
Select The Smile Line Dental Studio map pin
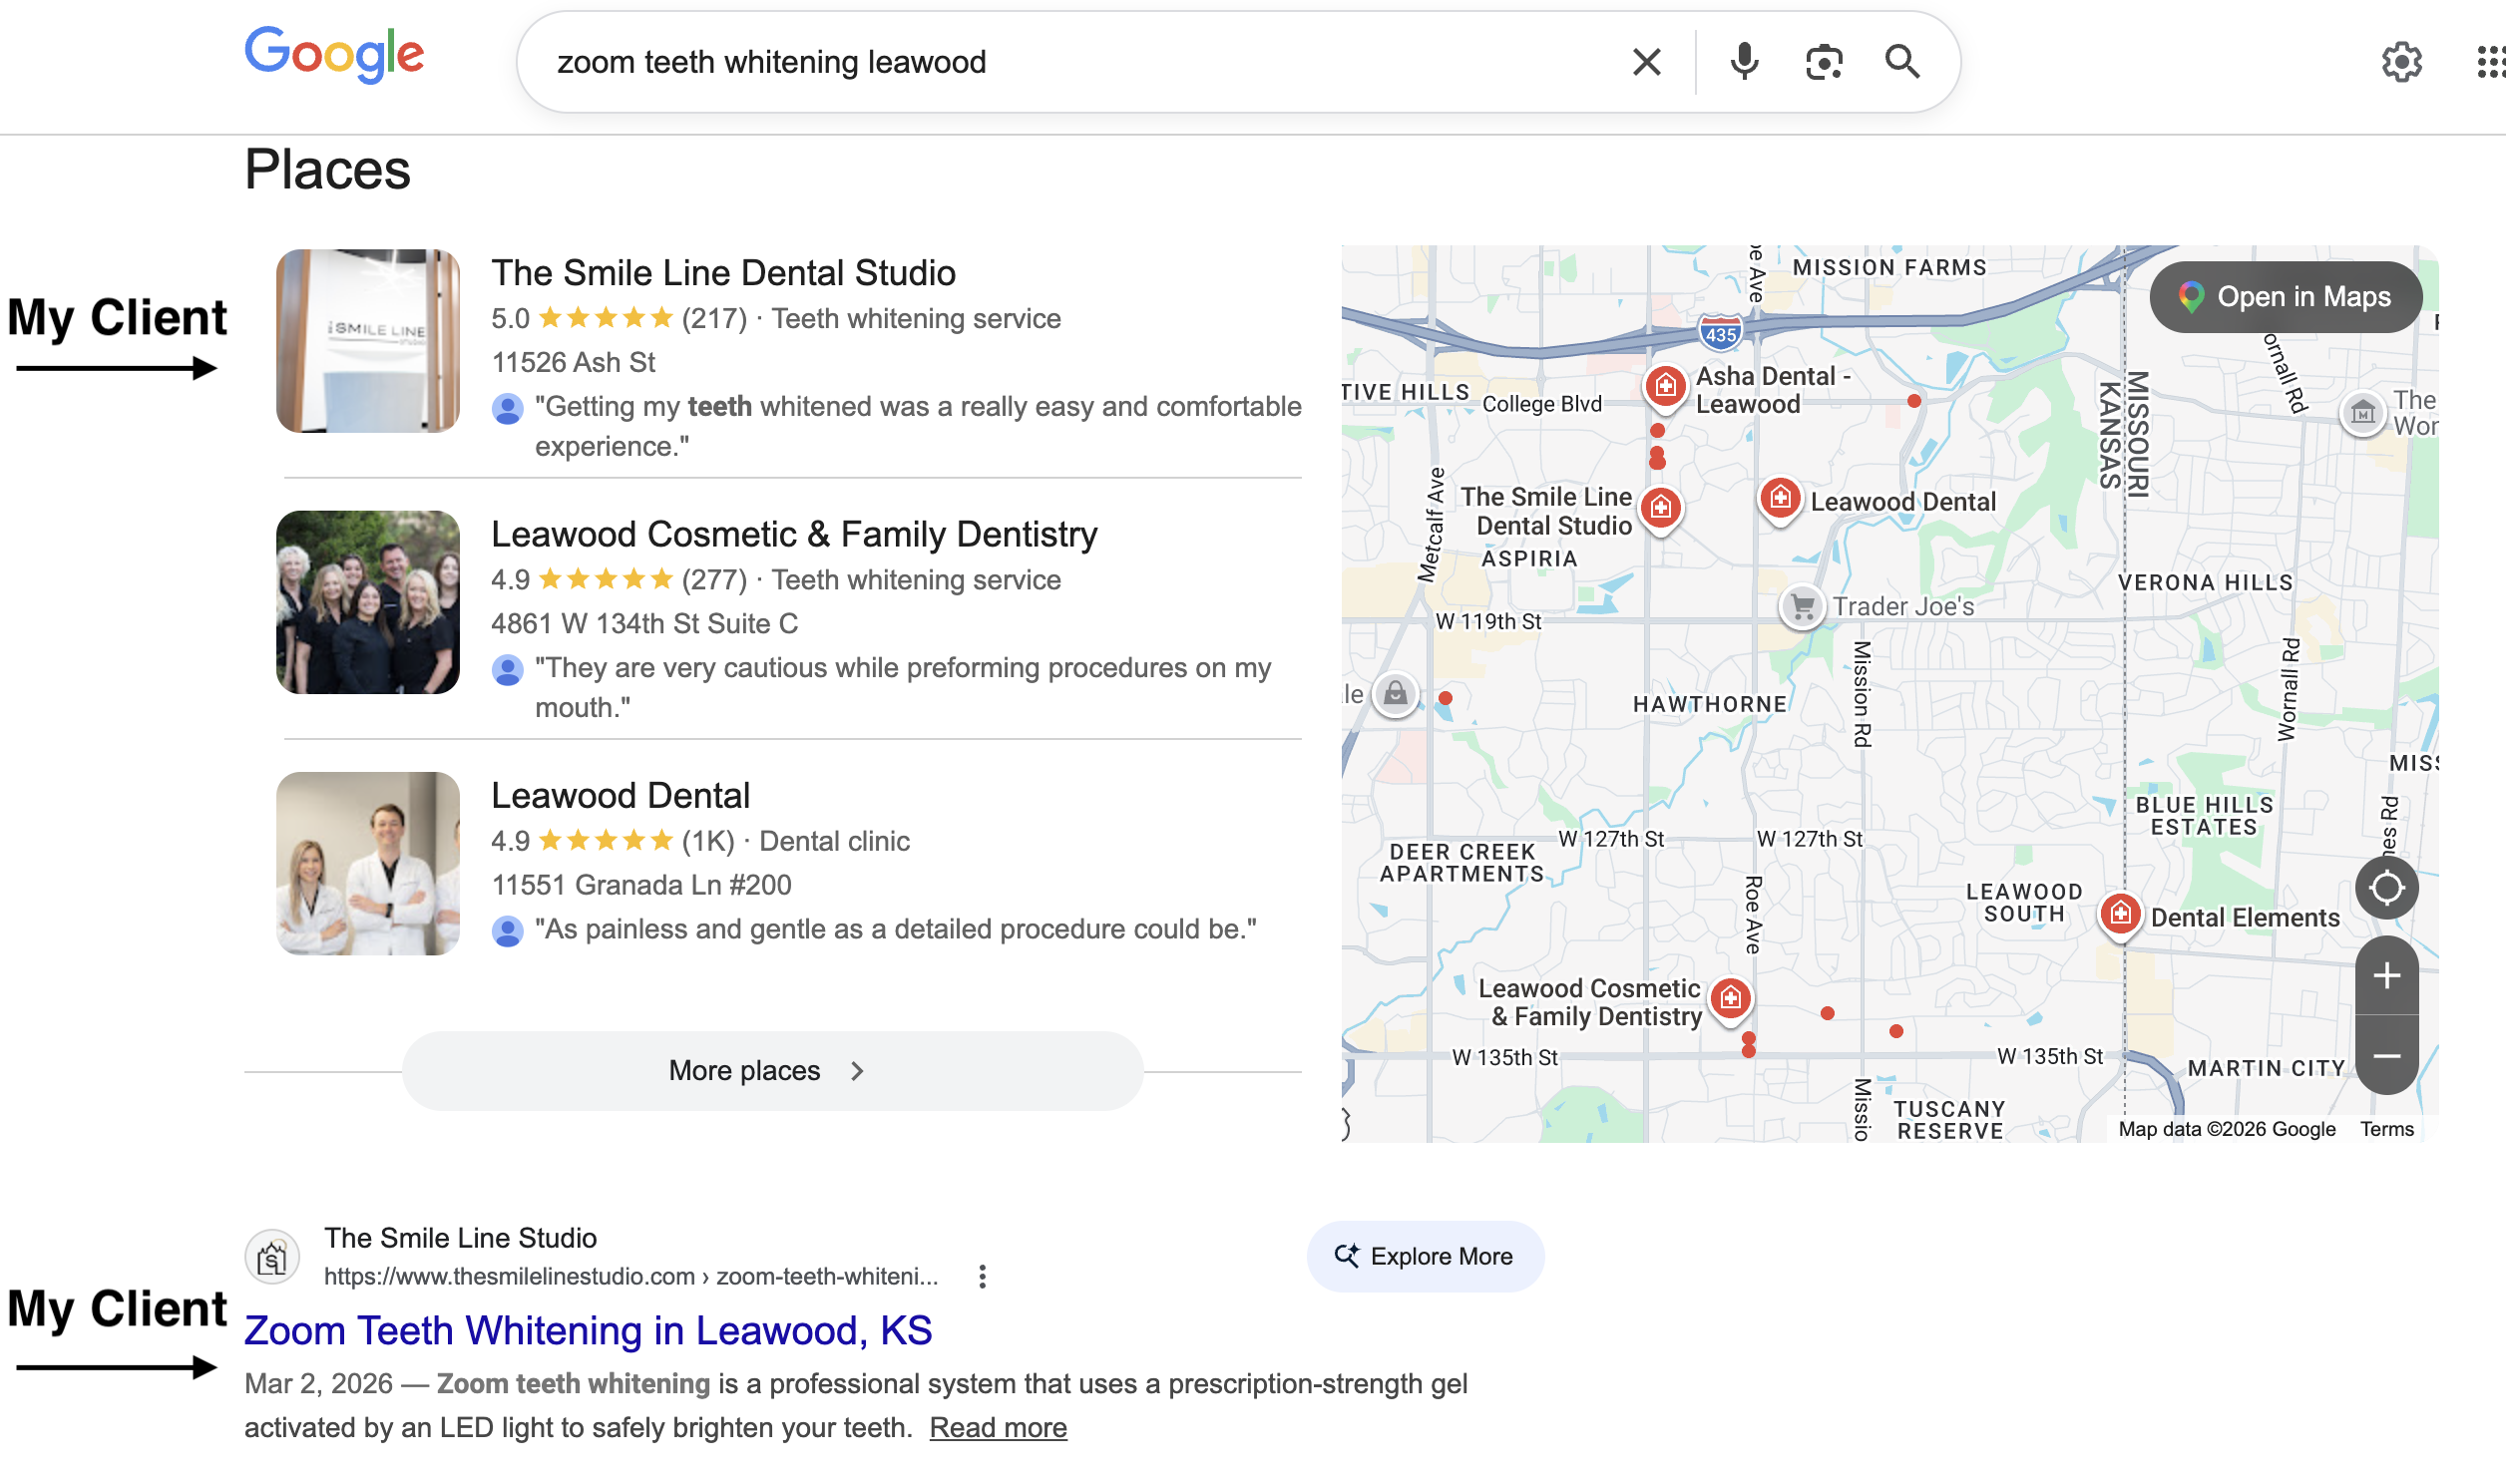tap(1661, 508)
